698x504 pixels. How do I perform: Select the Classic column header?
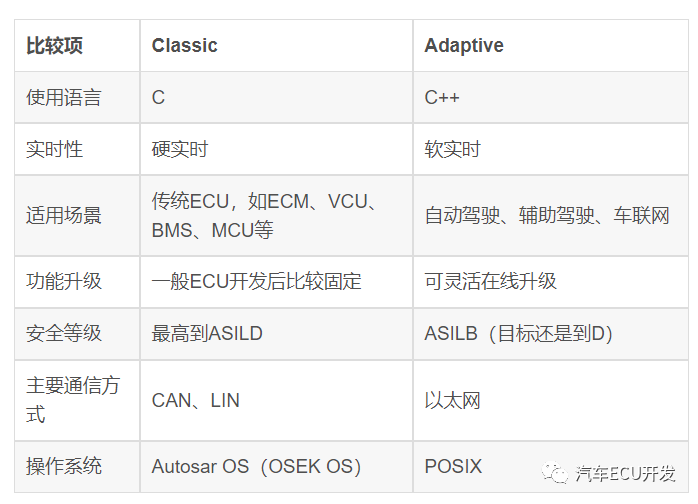point(276,45)
